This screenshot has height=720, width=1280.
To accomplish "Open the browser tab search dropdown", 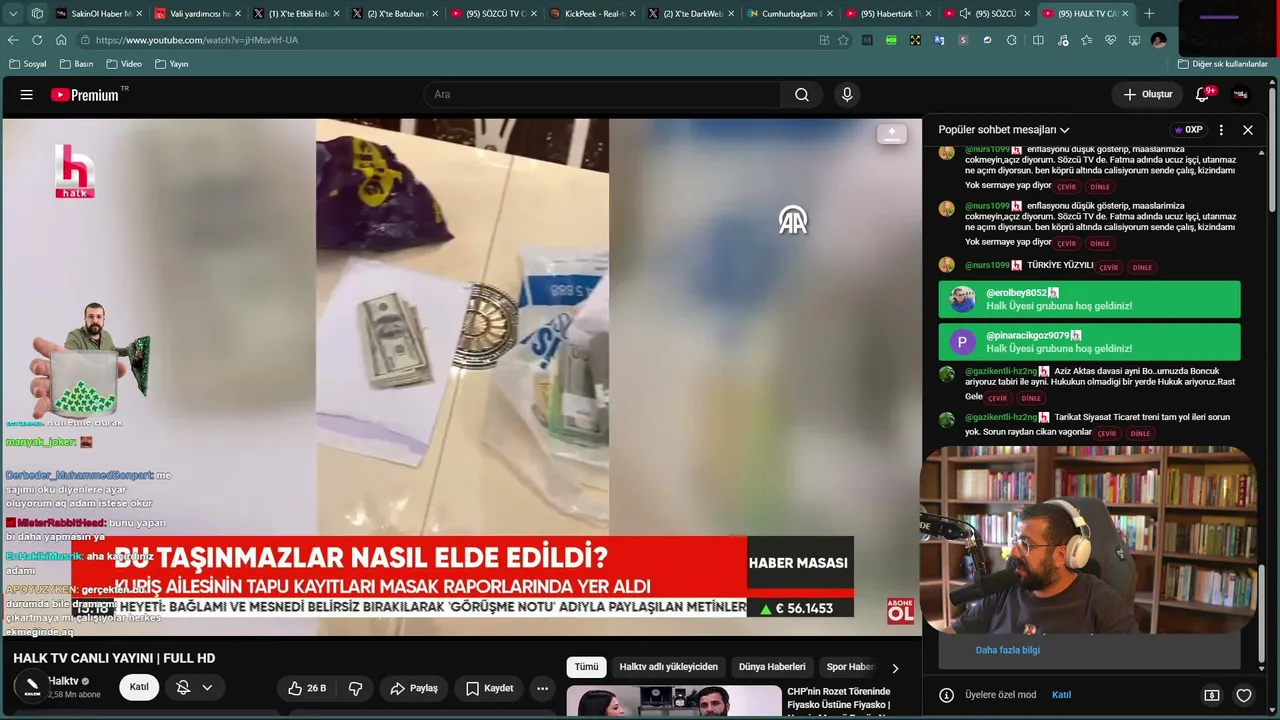I will click(x=13, y=14).
